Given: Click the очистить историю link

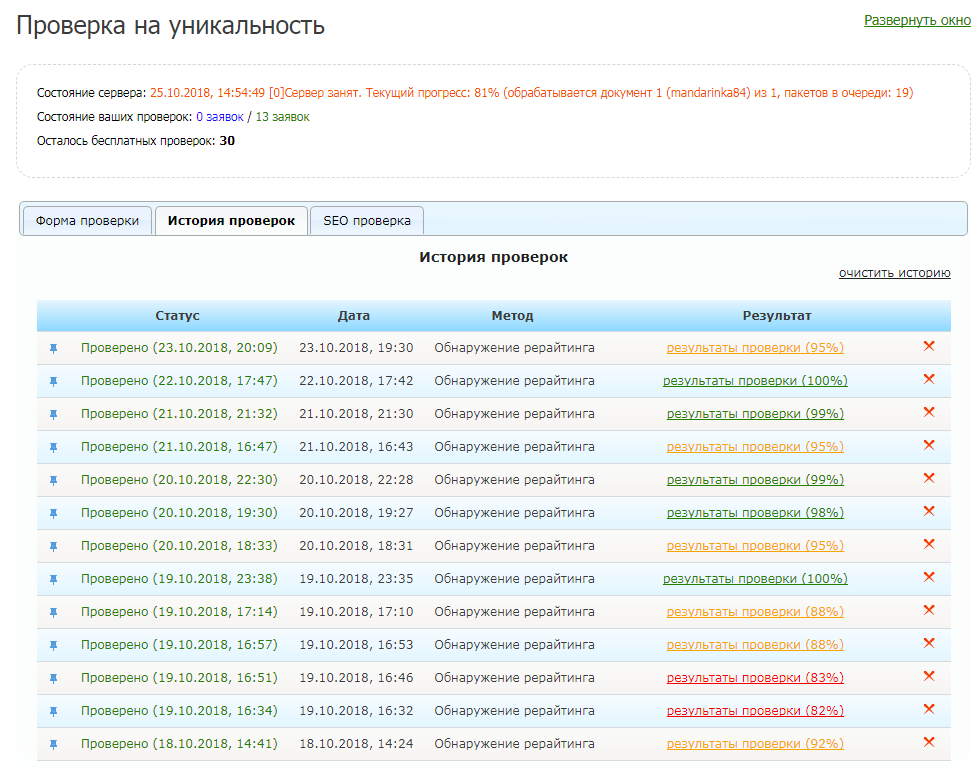Looking at the screenshot, I should tap(894, 273).
